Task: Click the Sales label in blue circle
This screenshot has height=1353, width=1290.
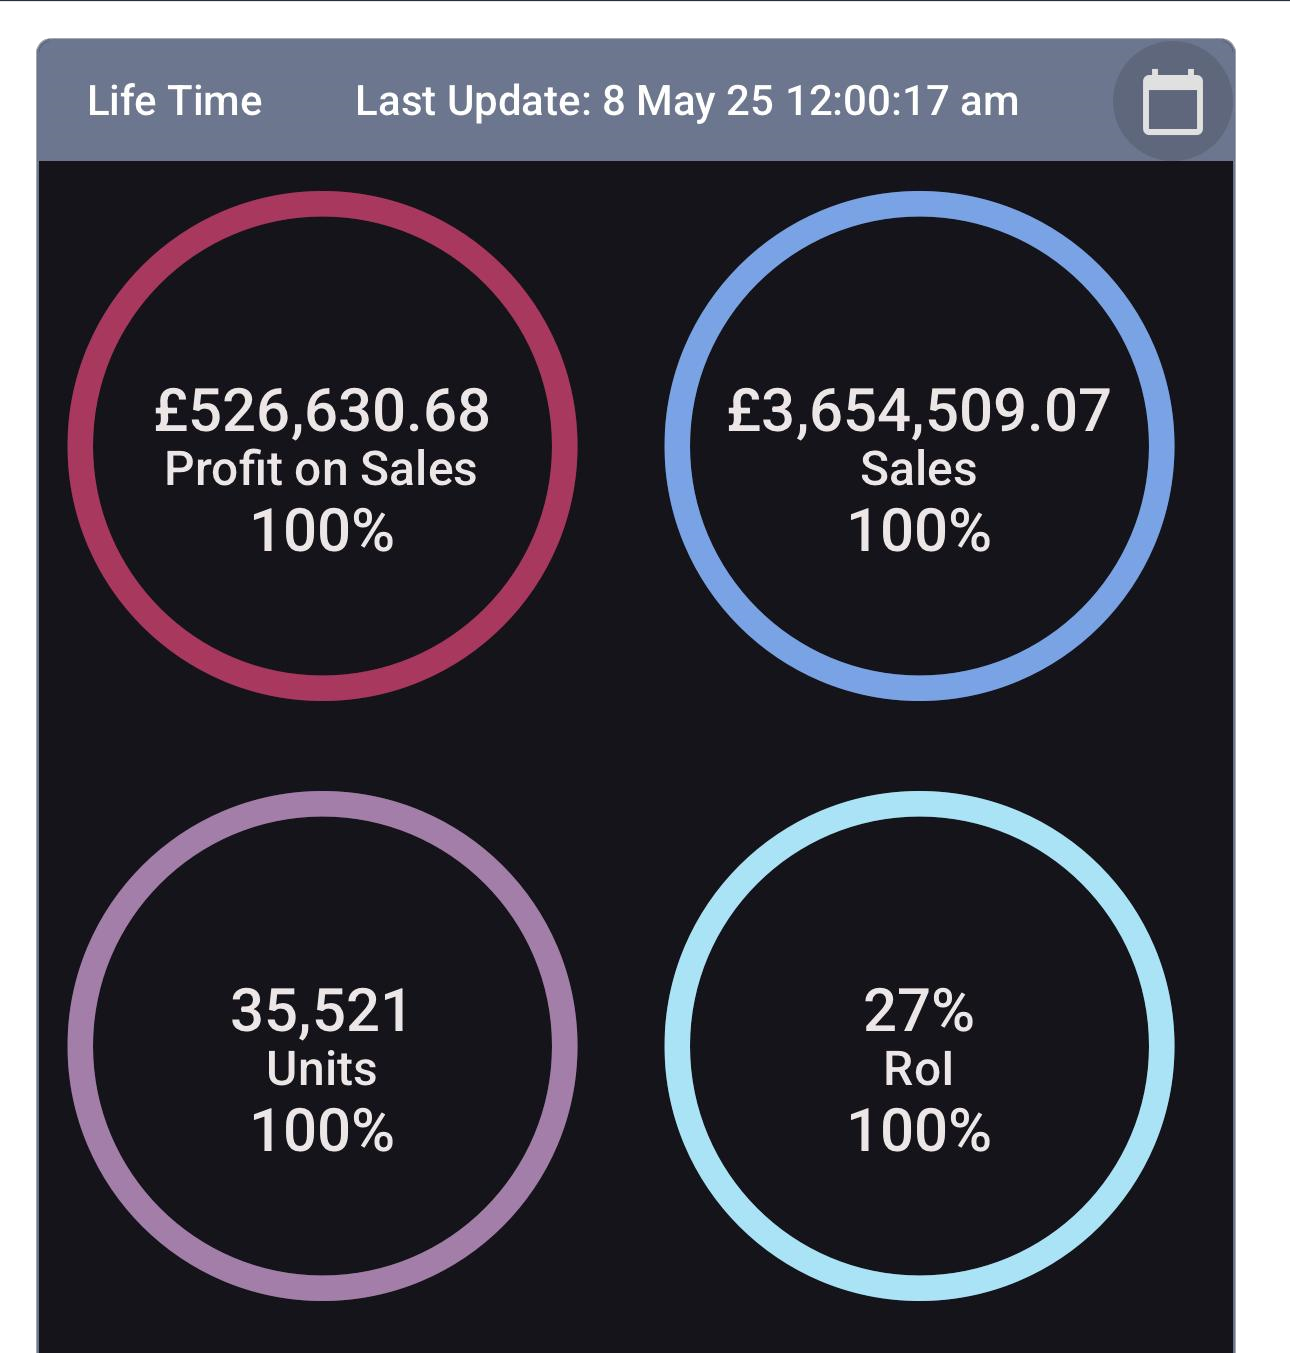Action: point(919,468)
